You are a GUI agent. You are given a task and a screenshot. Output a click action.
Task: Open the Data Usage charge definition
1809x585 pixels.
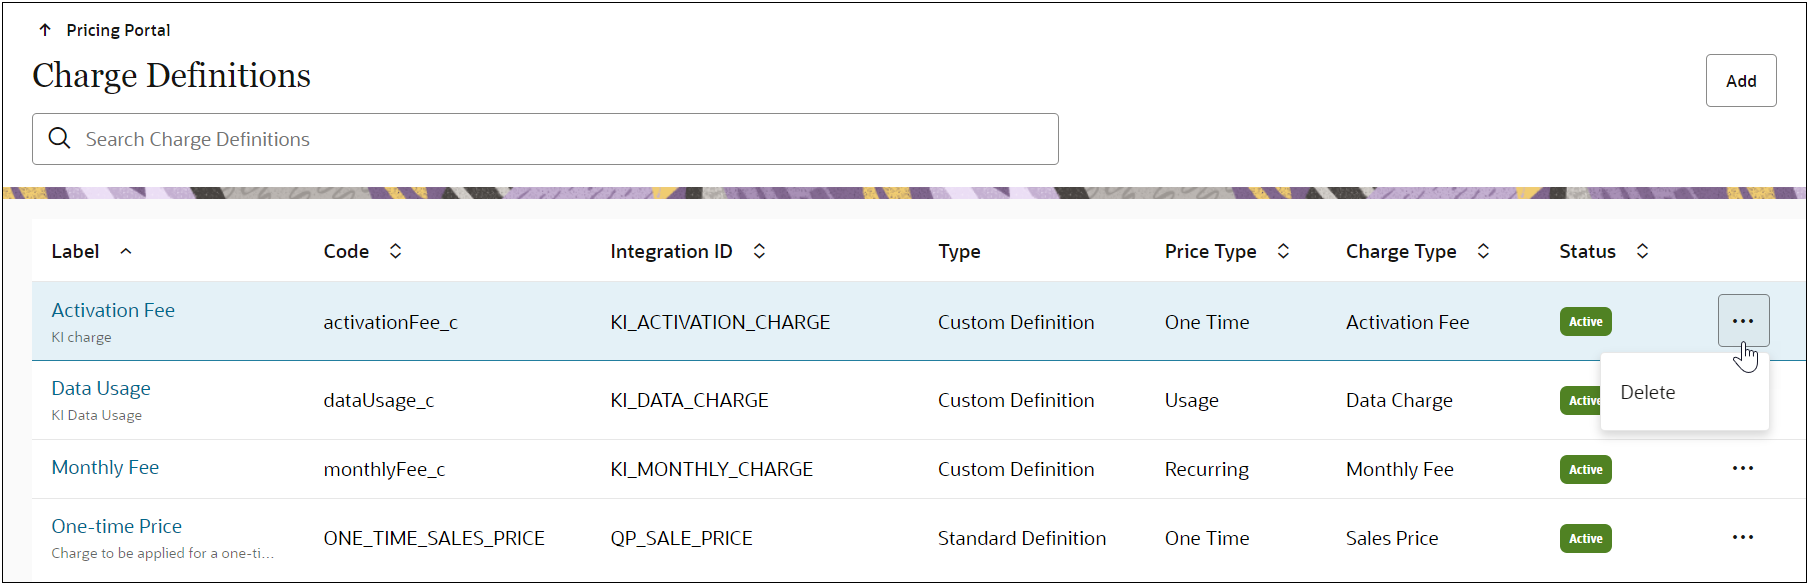(x=101, y=388)
